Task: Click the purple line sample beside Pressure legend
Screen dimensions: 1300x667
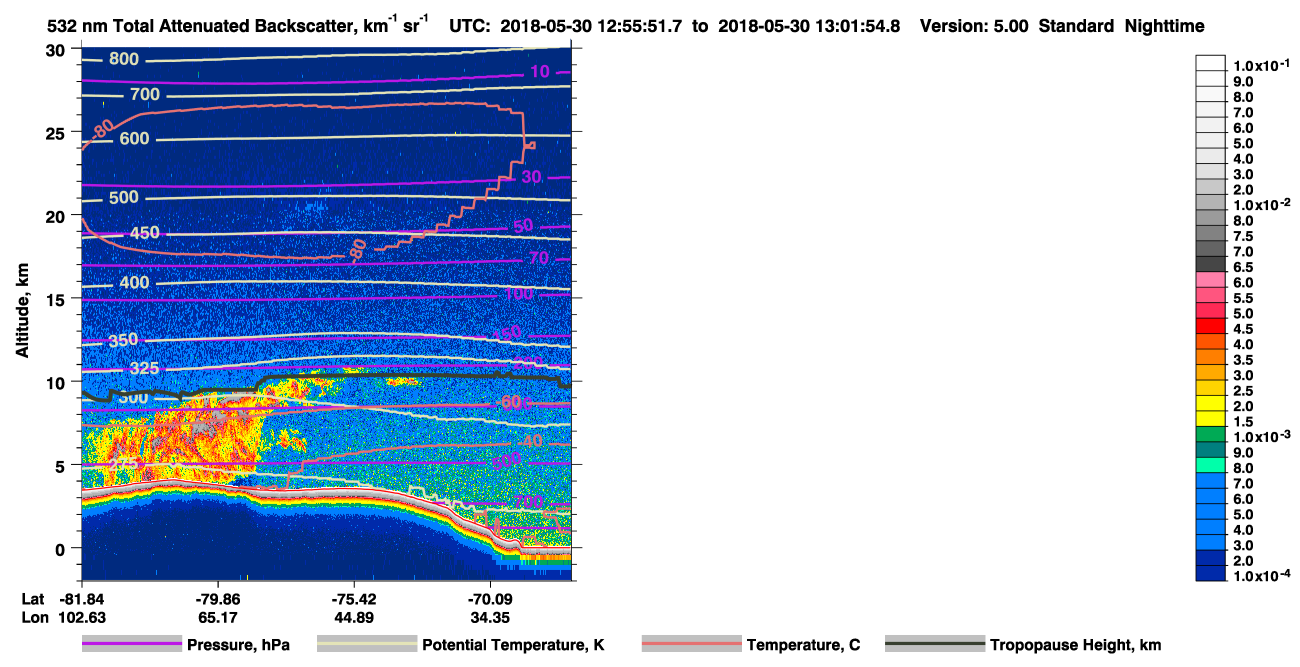Action: pos(132,645)
